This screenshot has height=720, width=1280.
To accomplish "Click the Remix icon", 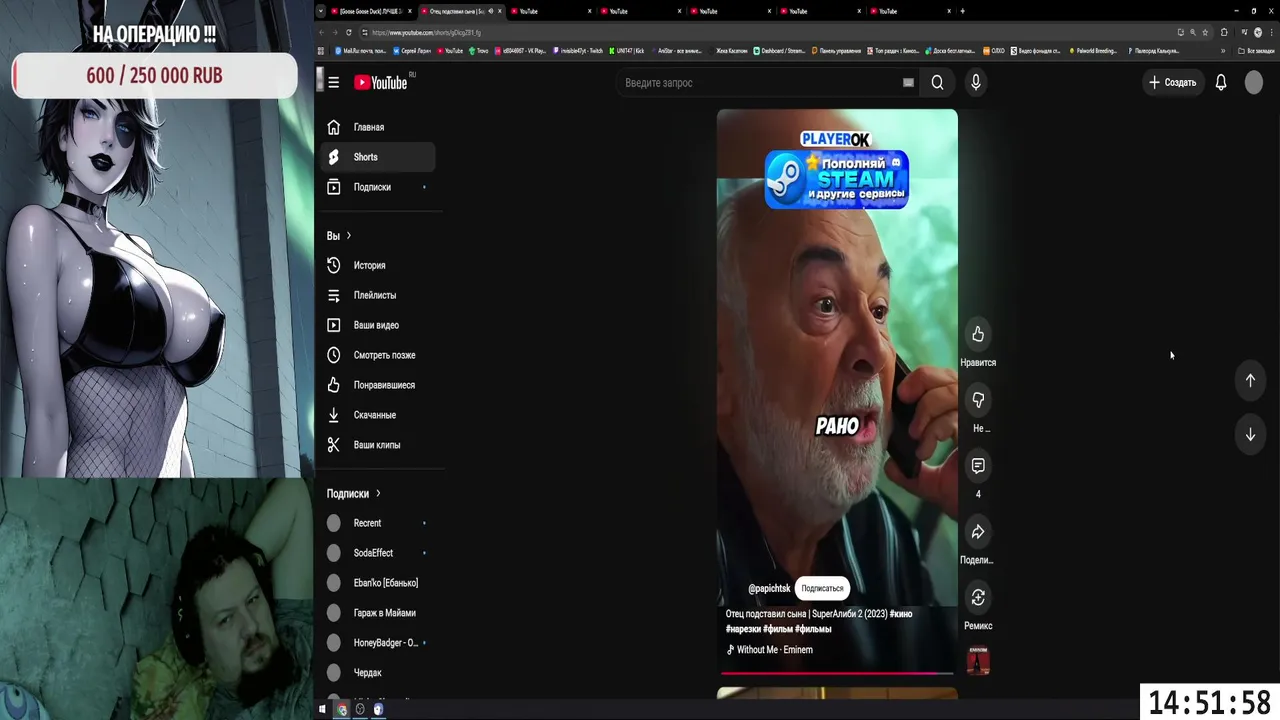I will coord(978,598).
